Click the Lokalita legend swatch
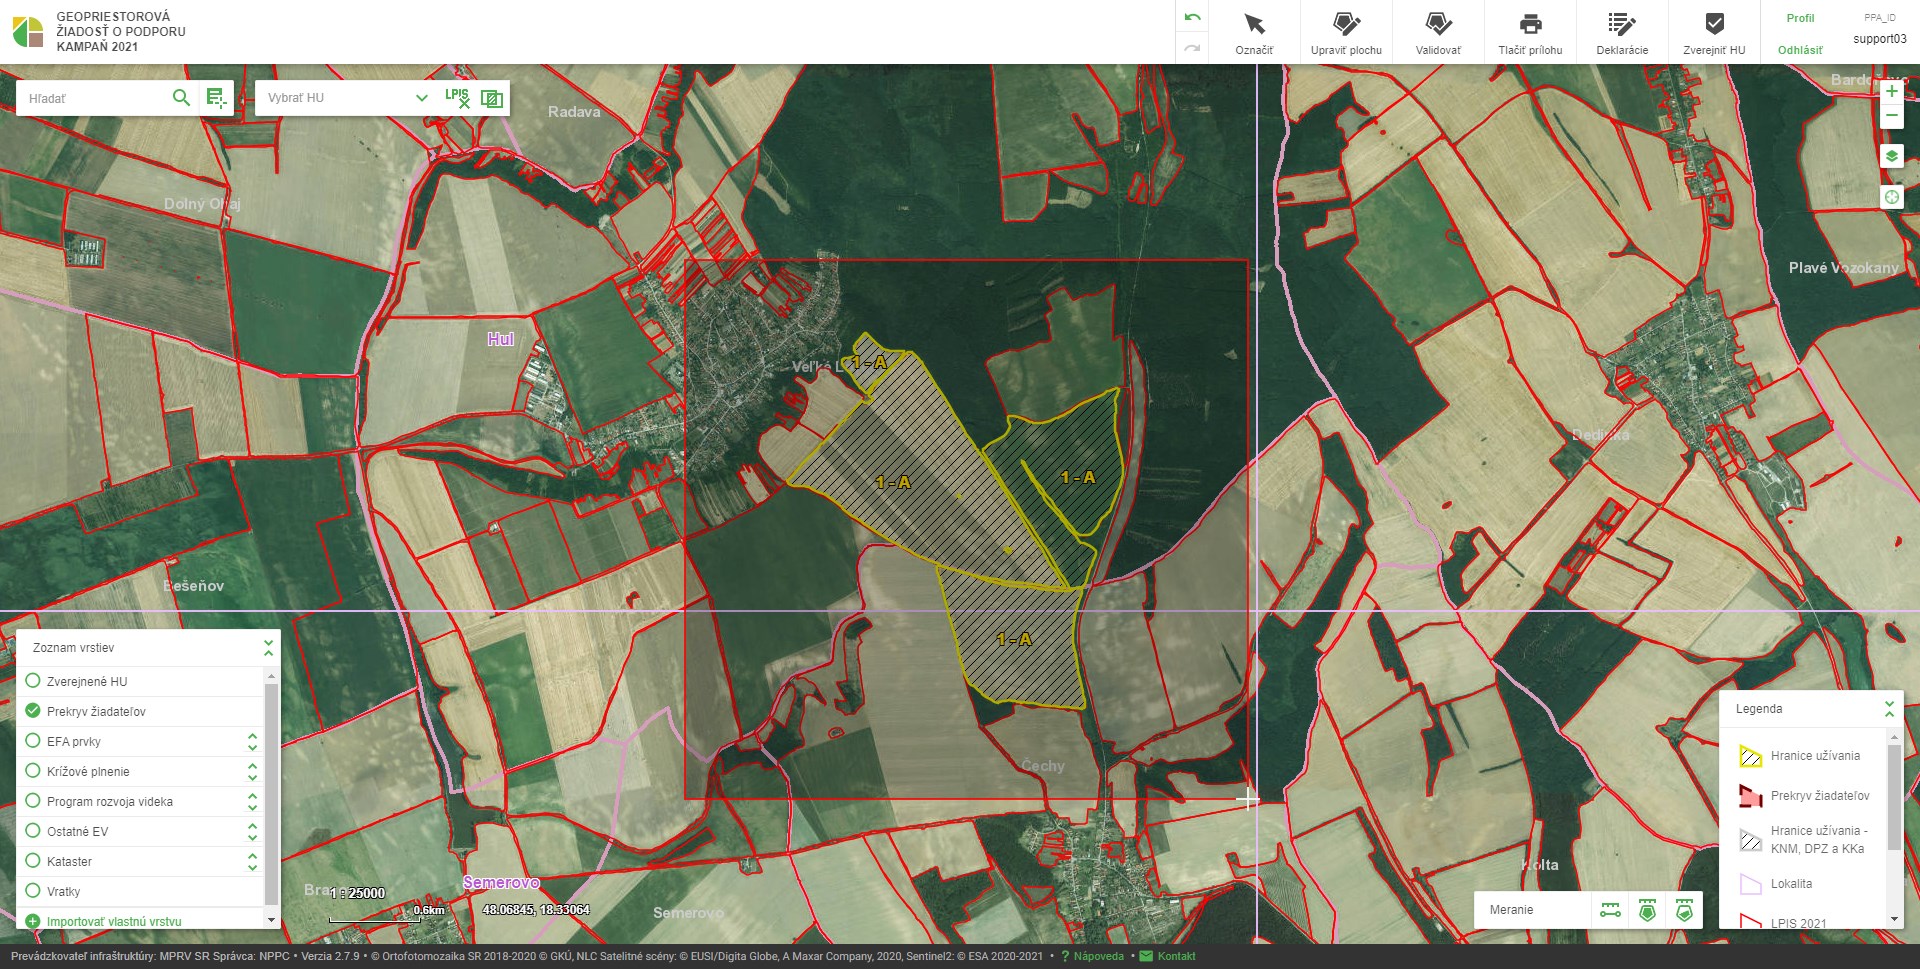1920x969 pixels. [1750, 884]
